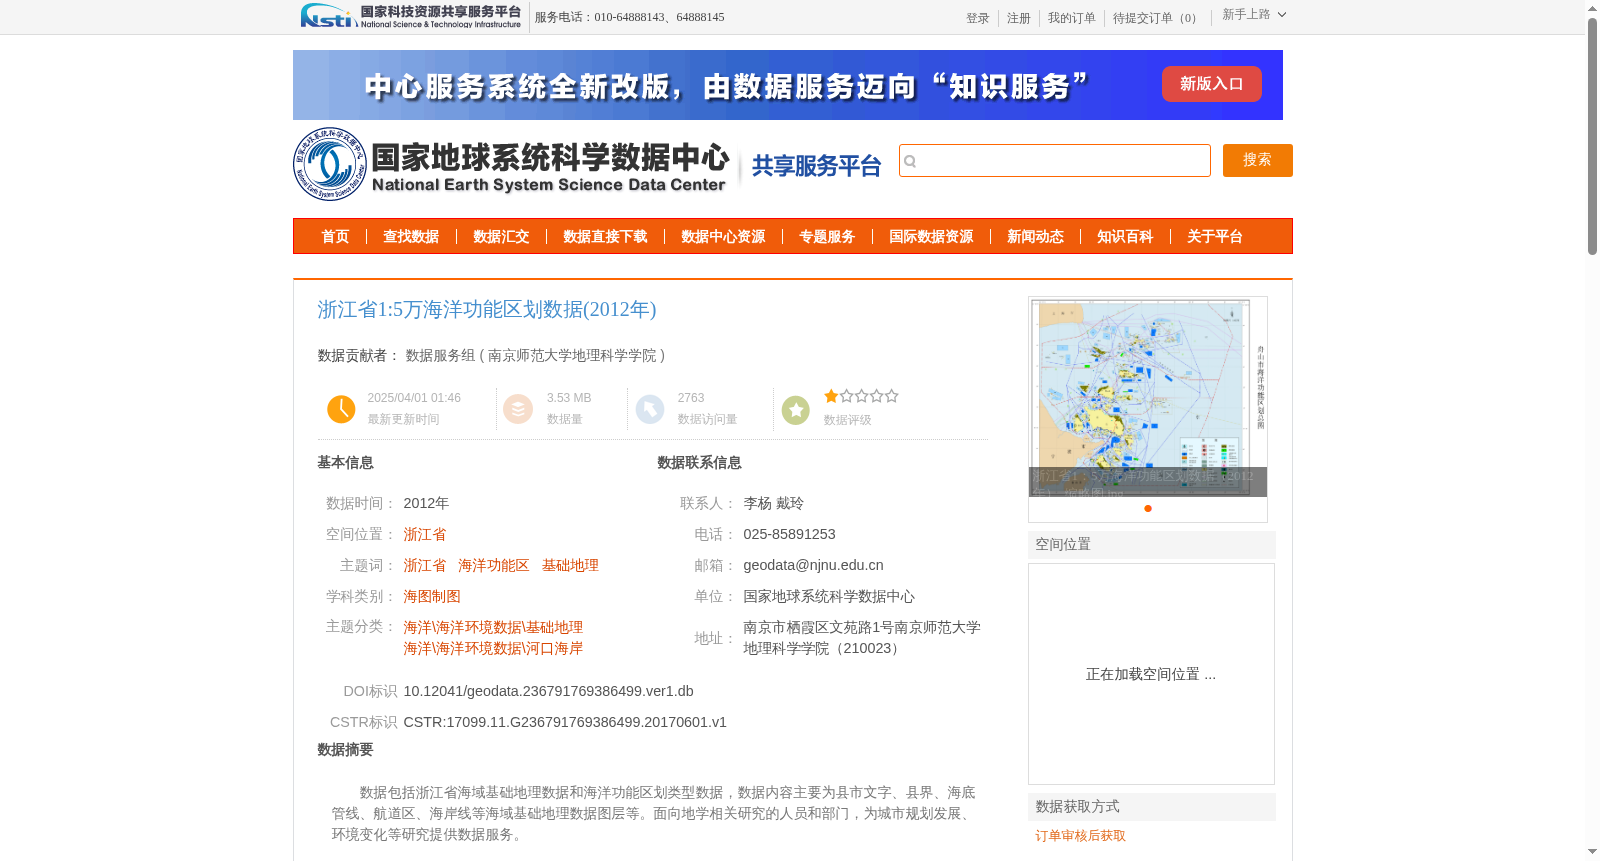Image resolution: width=1600 pixels, height=861 pixels.
Task: Click the 浙江省 spatial location link
Action: coord(425,534)
